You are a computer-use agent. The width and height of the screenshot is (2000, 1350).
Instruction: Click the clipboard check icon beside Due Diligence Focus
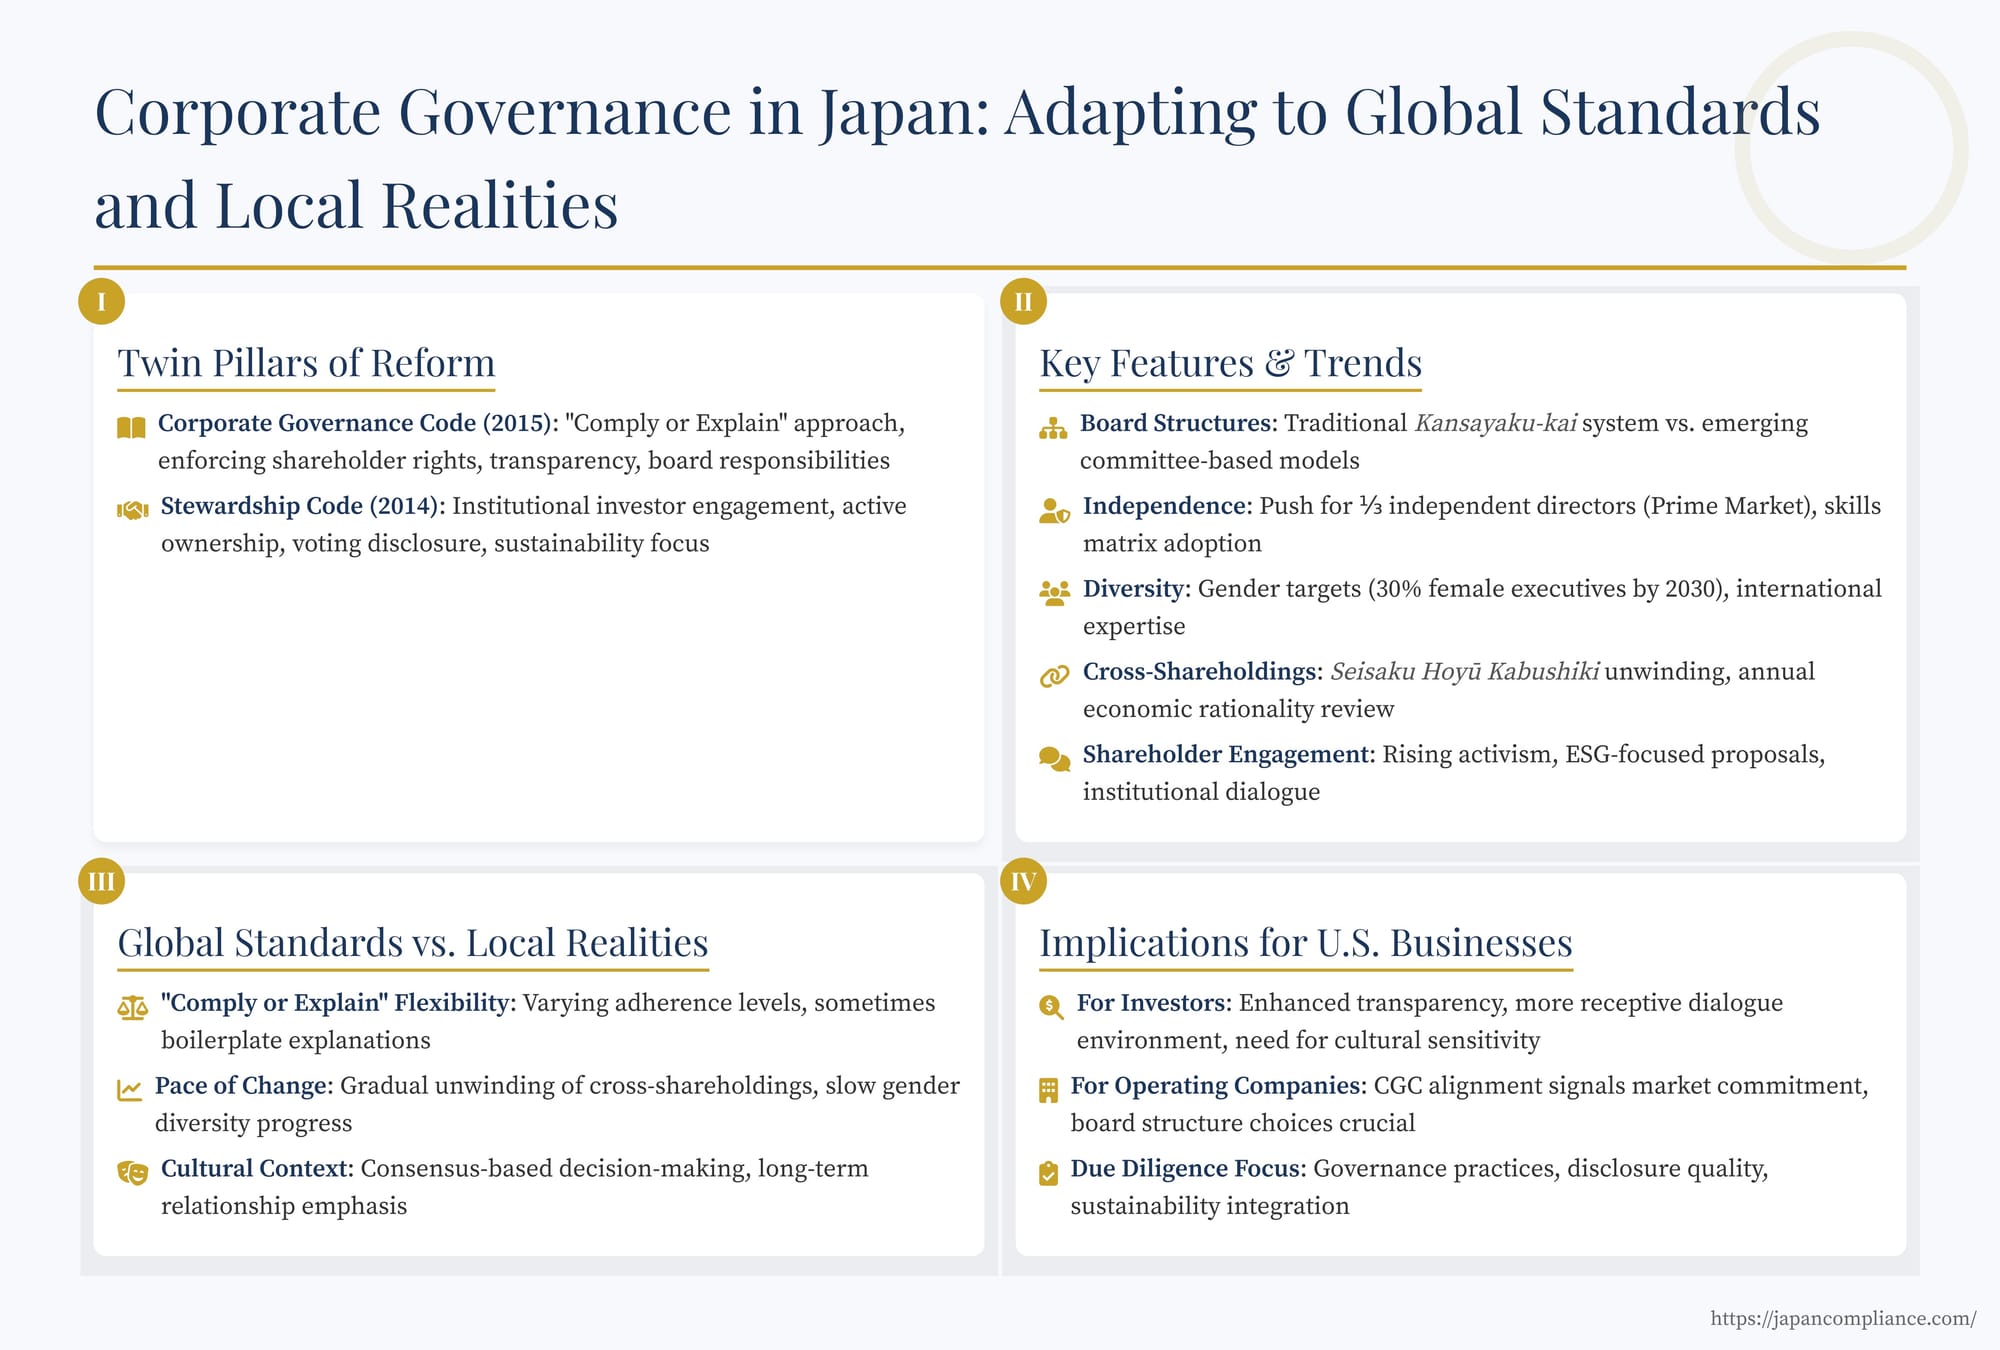click(x=1048, y=1173)
